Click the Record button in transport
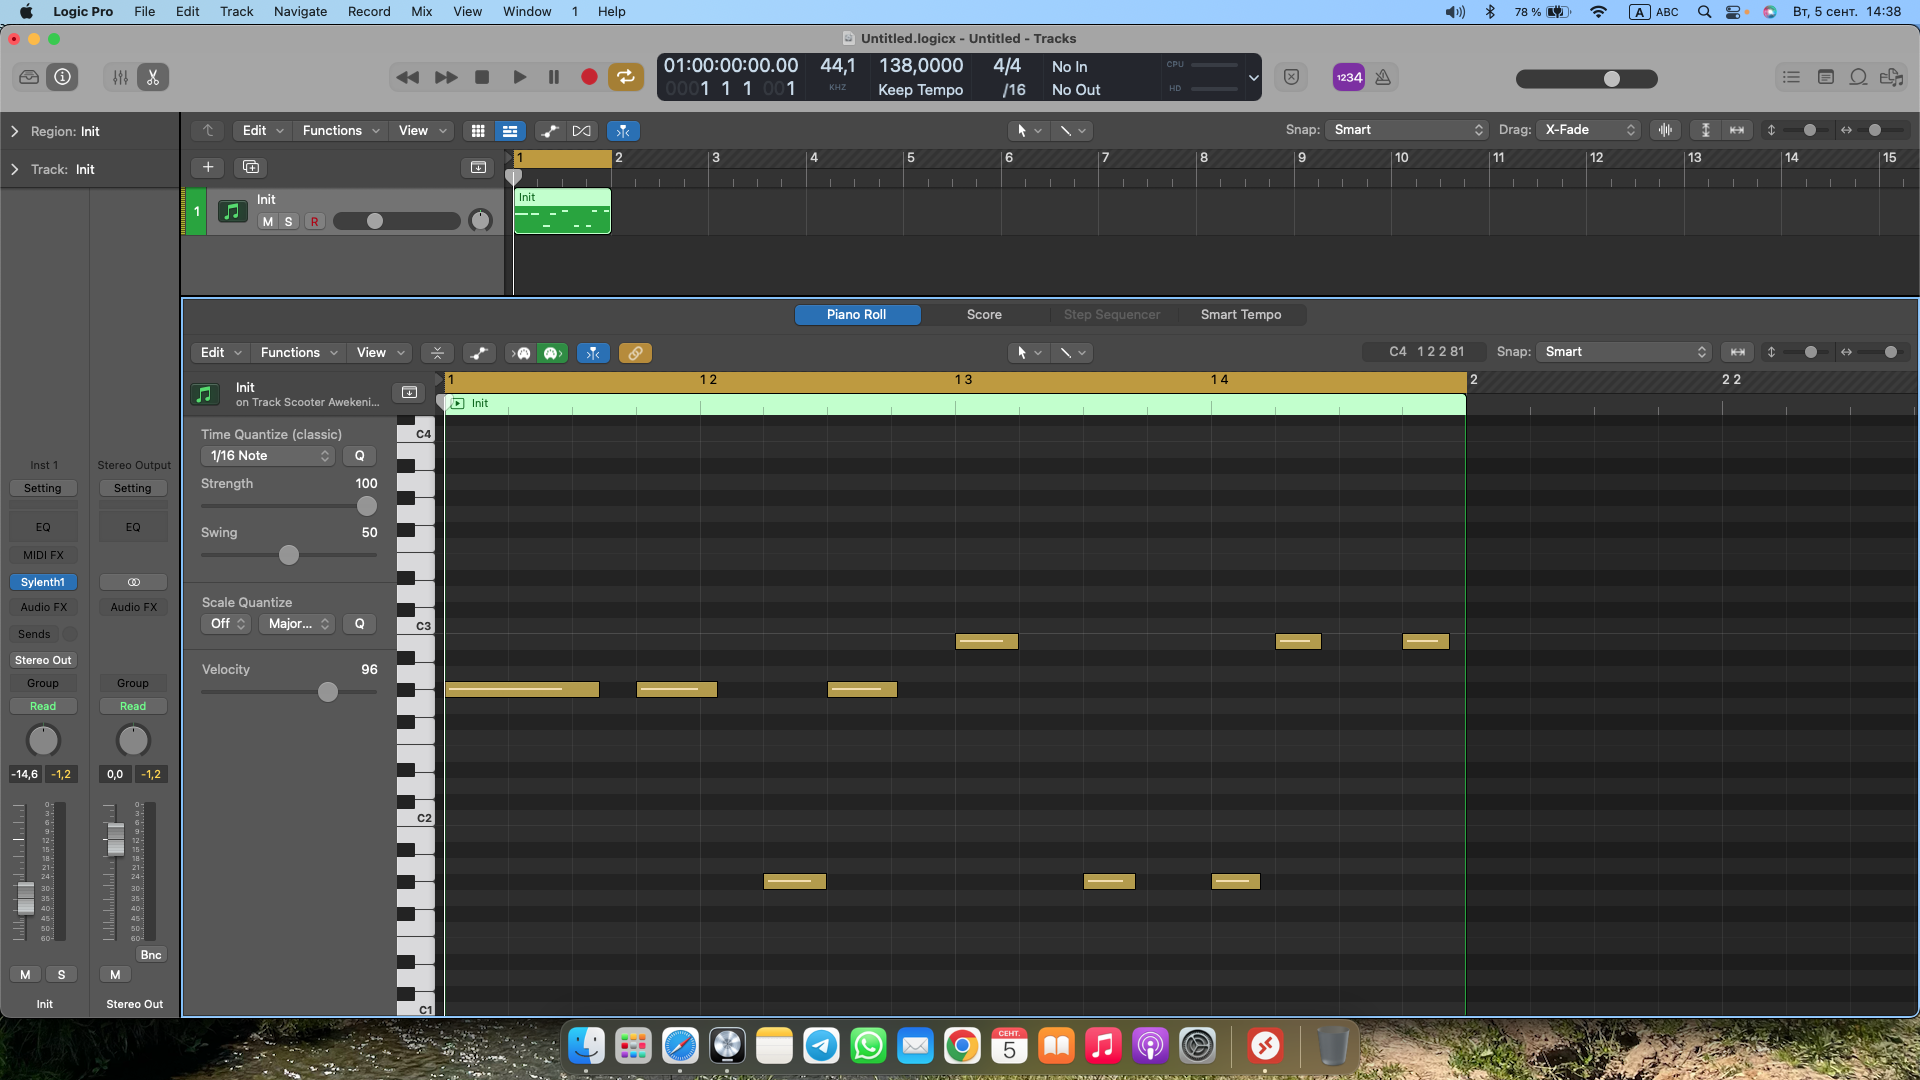The height and width of the screenshot is (1080, 1920). click(589, 77)
